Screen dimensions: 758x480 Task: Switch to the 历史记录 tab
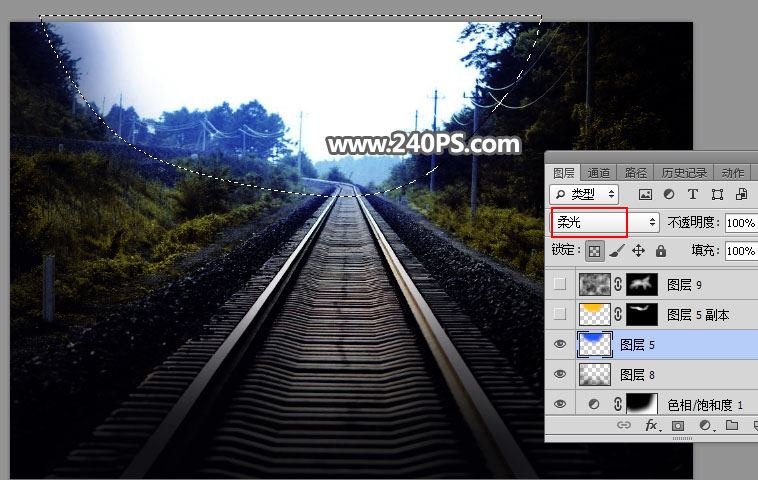[684, 173]
